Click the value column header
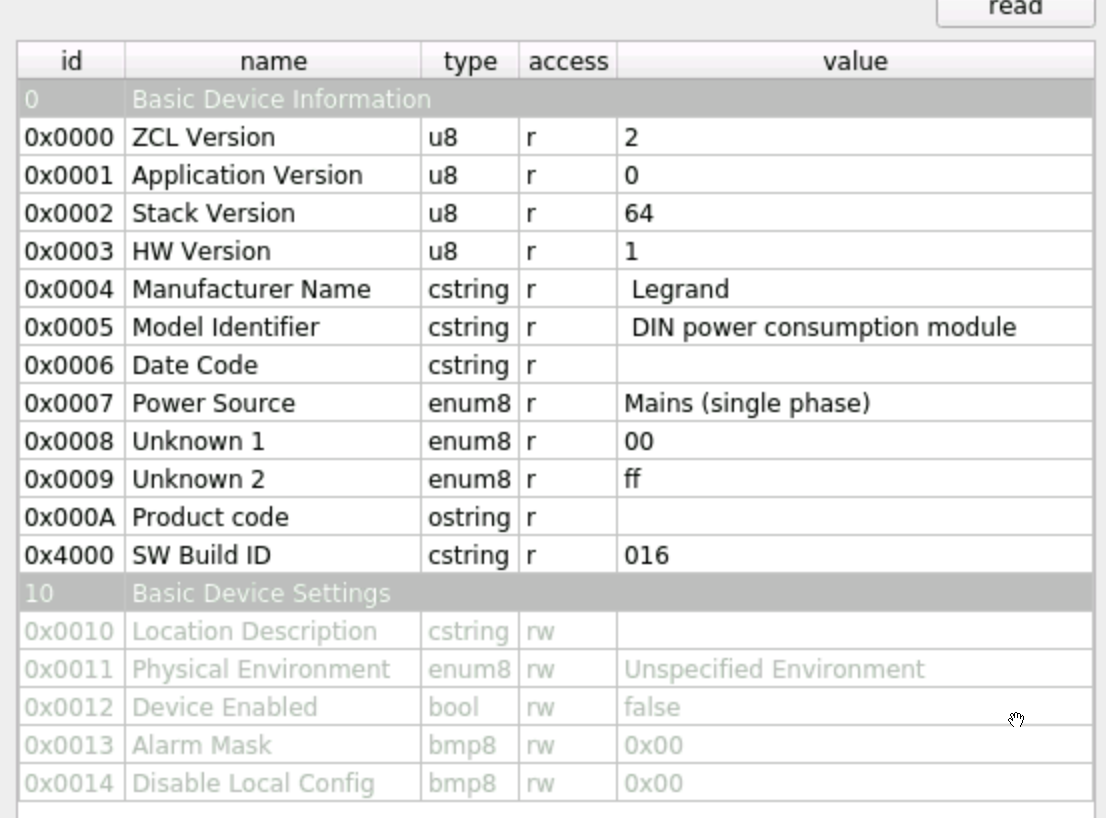 point(855,61)
